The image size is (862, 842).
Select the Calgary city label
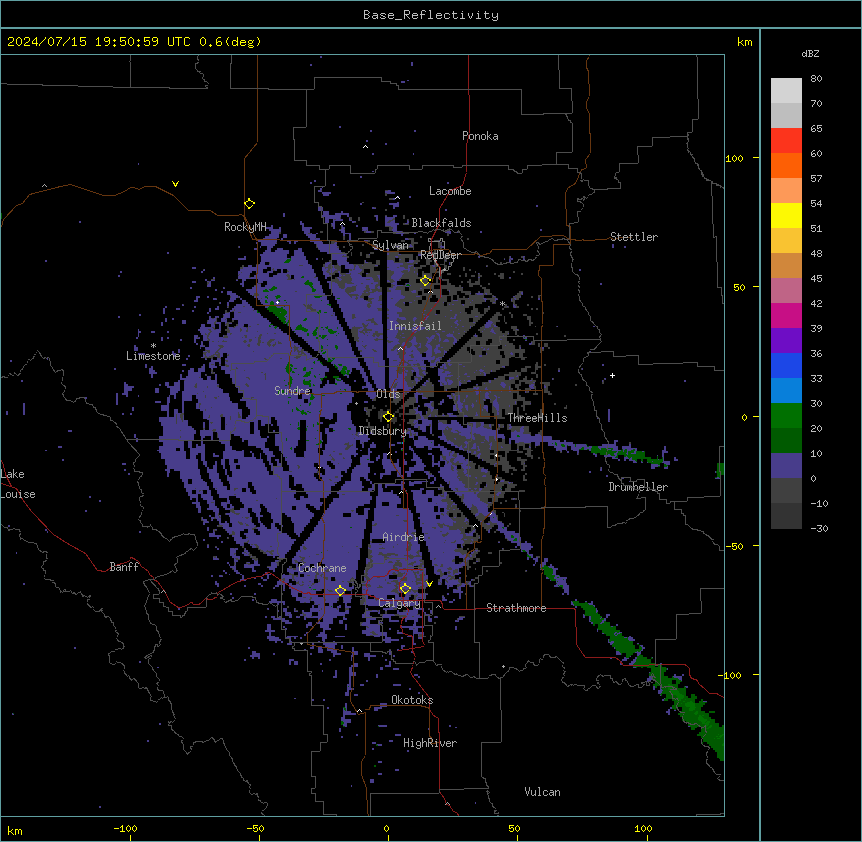(399, 603)
